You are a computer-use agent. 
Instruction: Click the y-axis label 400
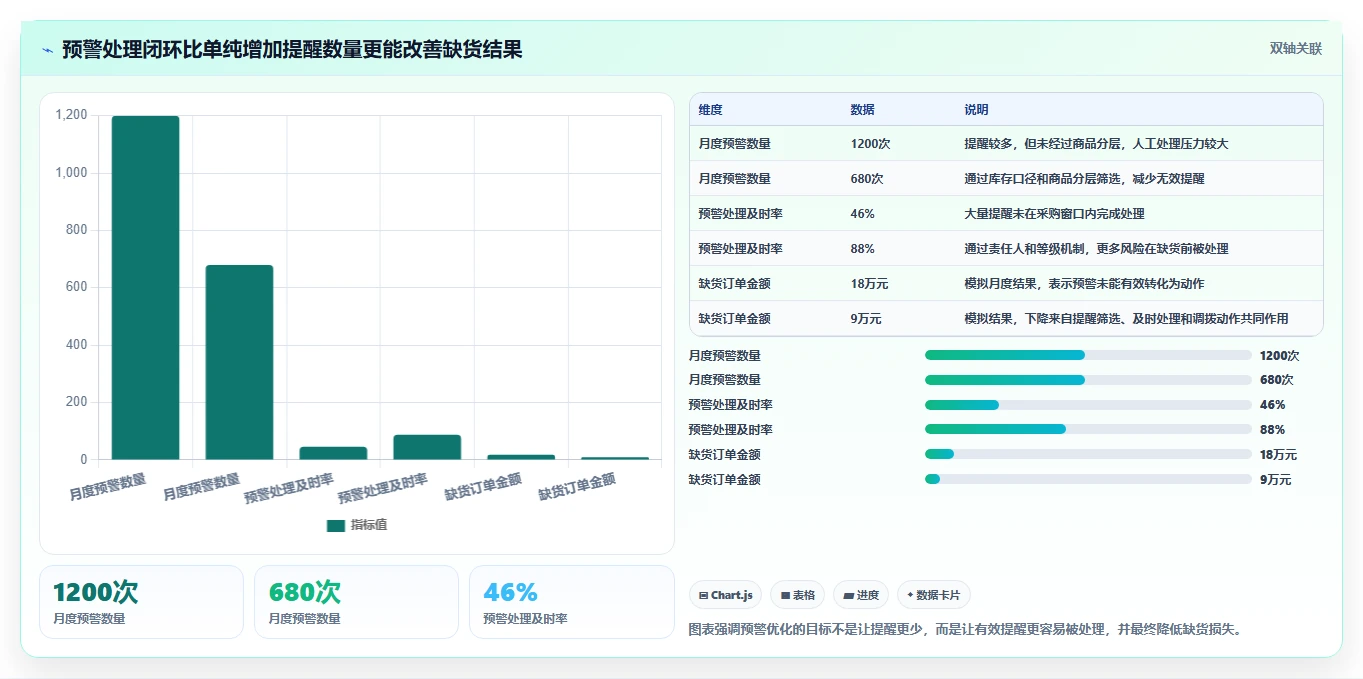tap(77, 345)
